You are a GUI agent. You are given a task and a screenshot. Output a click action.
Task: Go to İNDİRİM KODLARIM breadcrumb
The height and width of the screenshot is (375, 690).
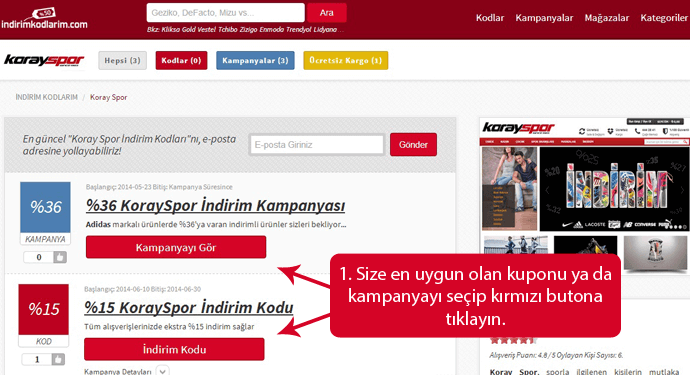point(47,97)
